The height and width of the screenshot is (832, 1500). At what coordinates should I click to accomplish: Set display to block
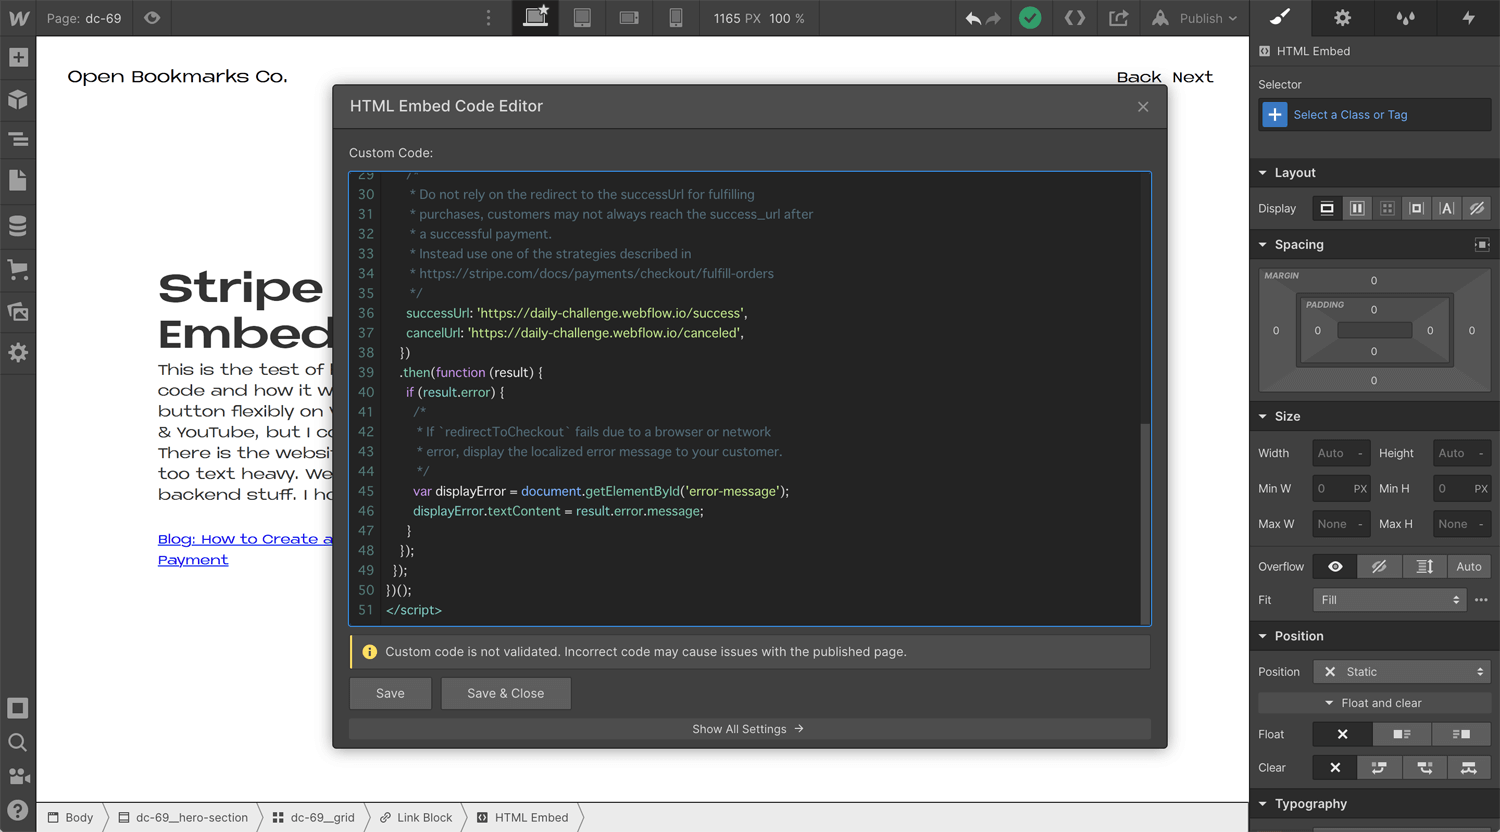1327,208
